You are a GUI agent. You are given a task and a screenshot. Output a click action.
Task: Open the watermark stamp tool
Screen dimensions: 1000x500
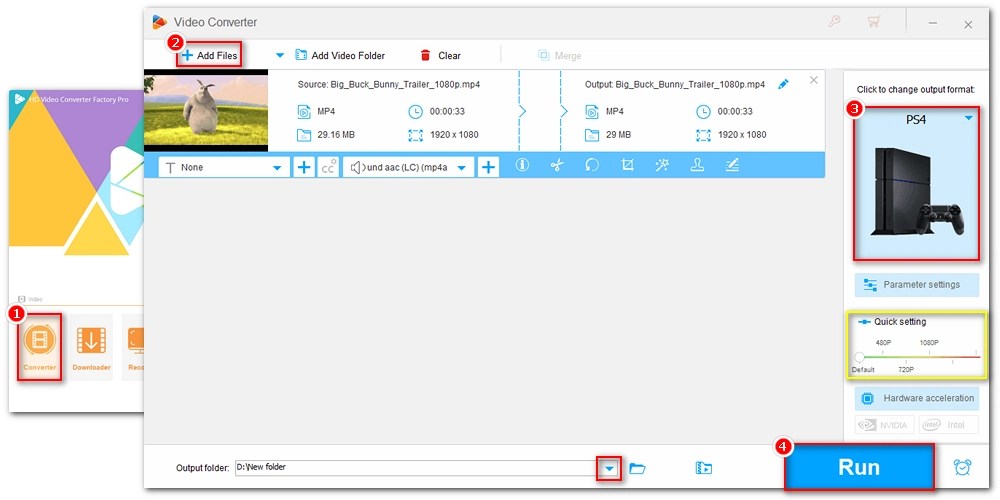coord(697,165)
